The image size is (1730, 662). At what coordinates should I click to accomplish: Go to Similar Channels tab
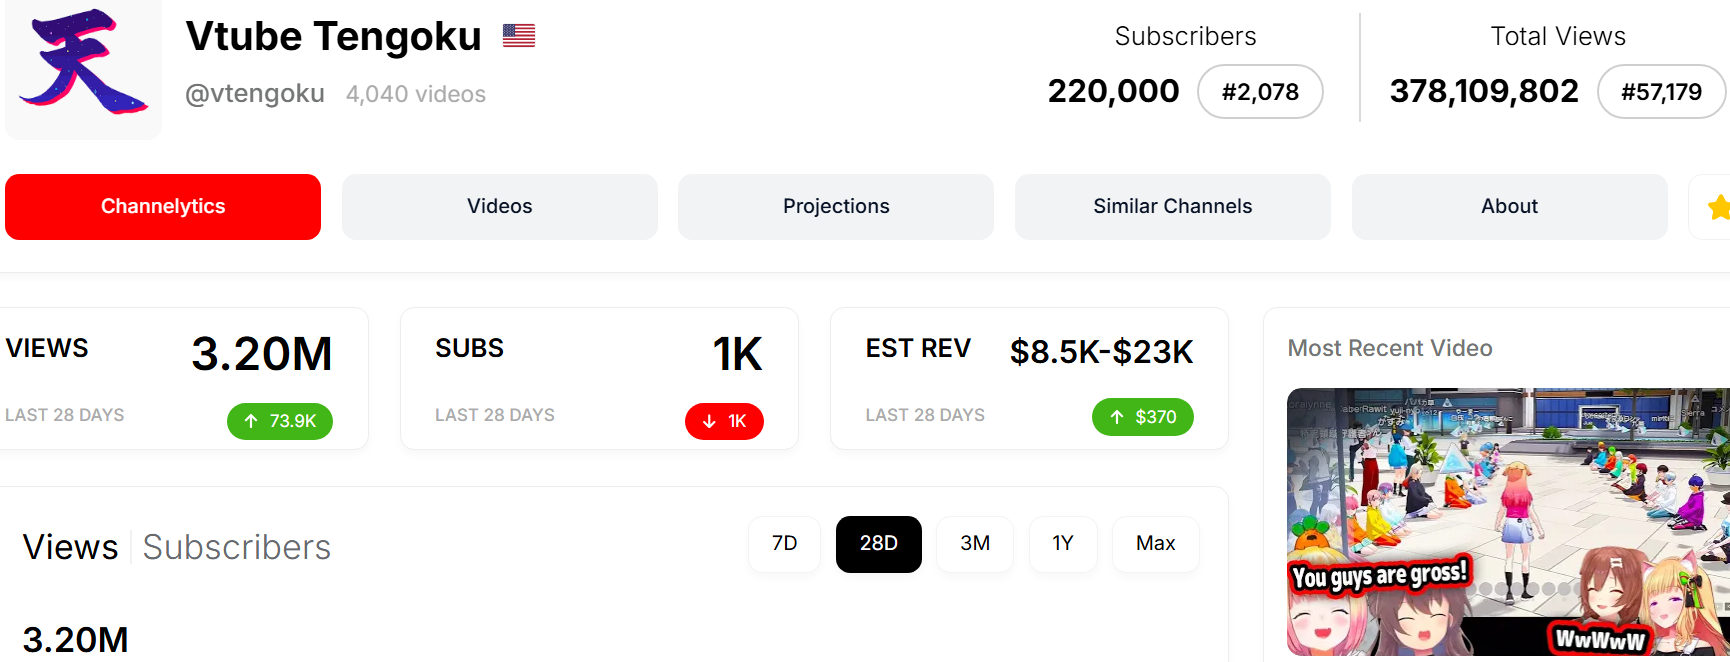point(1172,207)
